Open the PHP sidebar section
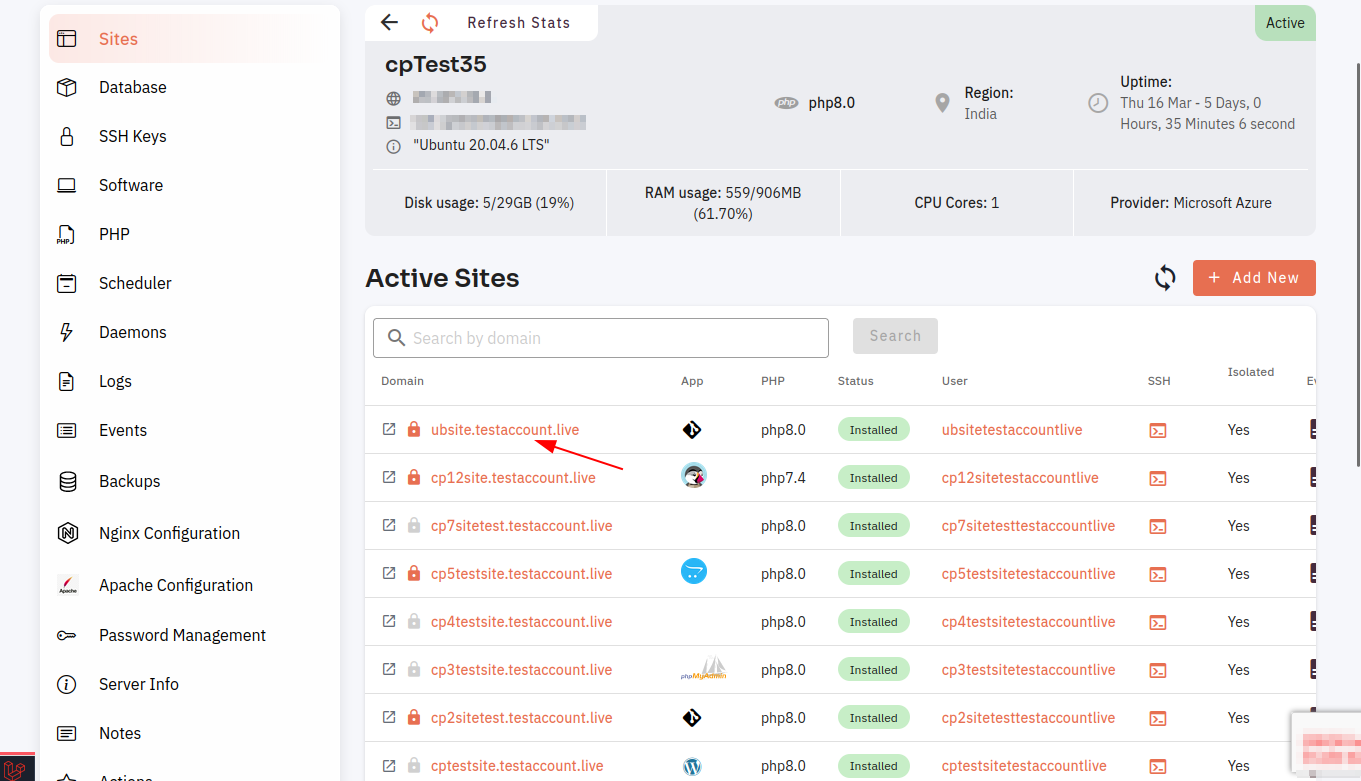The width and height of the screenshot is (1361, 781). tap(114, 234)
